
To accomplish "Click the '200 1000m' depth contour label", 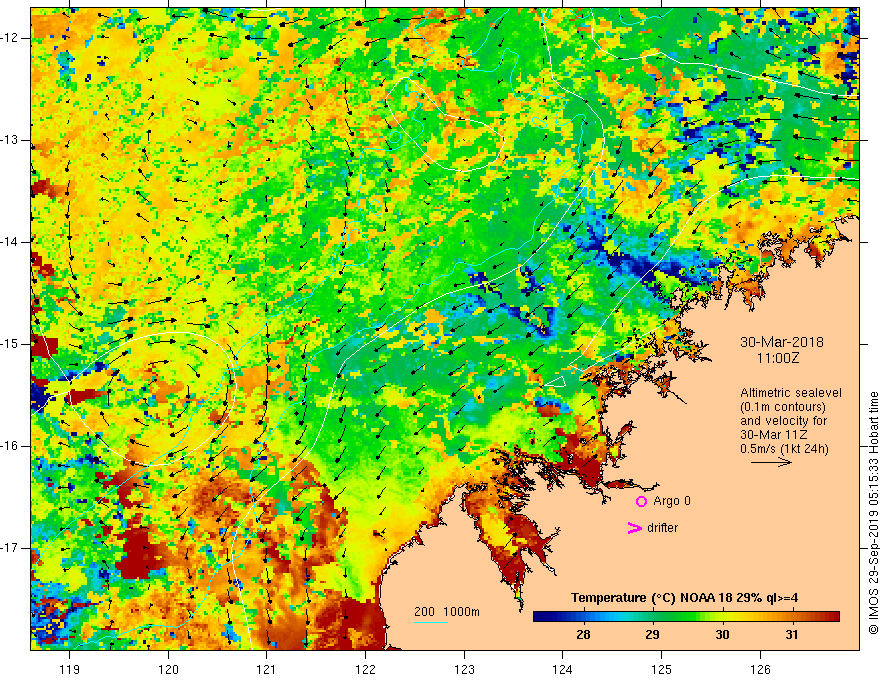I will tap(447, 612).
